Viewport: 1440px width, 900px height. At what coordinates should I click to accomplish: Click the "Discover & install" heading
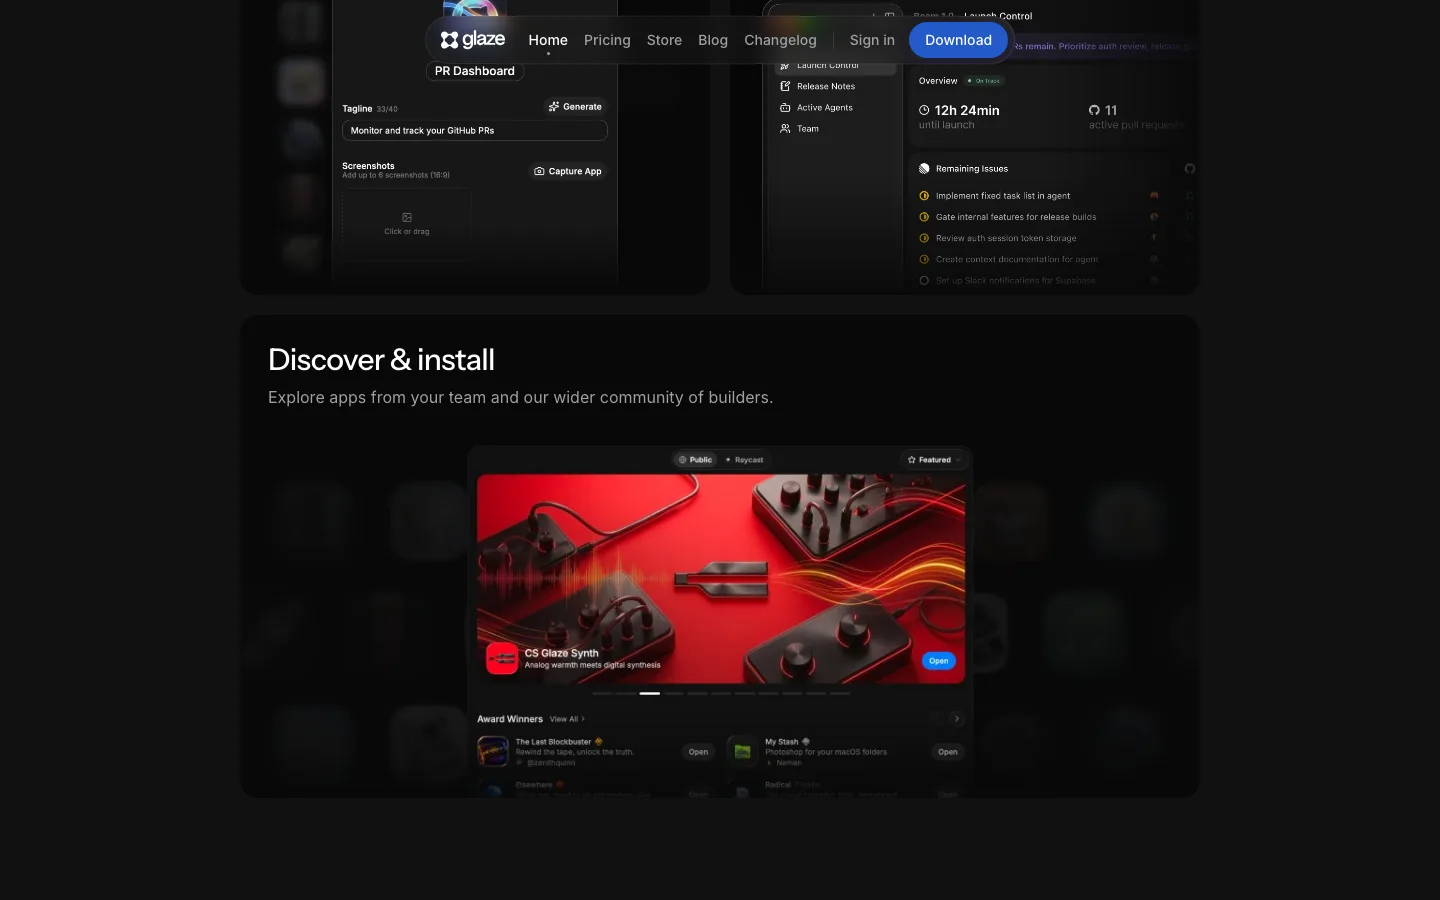(381, 360)
